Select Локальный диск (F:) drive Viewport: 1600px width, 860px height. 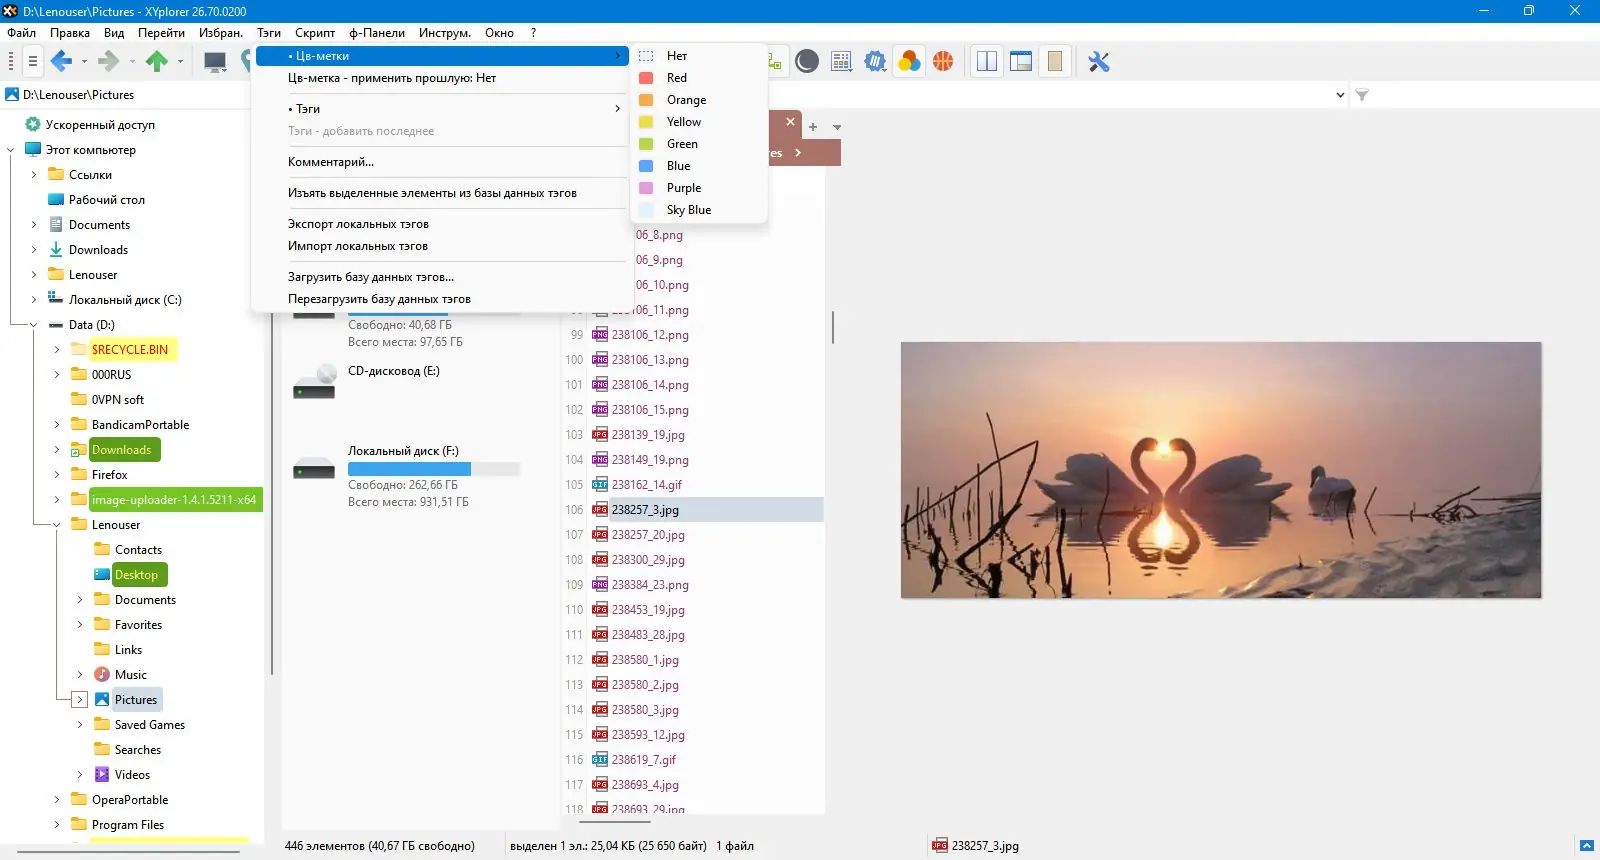pos(403,451)
